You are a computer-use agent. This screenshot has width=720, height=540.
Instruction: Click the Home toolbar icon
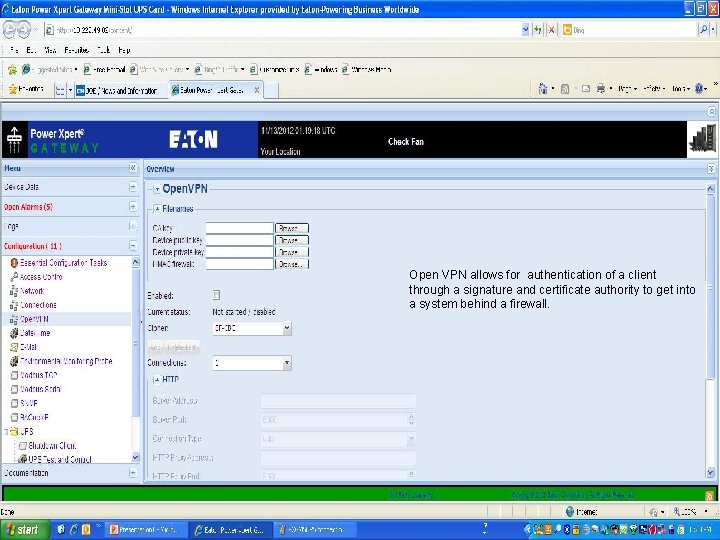pyautogui.click(x=543, y=89)
